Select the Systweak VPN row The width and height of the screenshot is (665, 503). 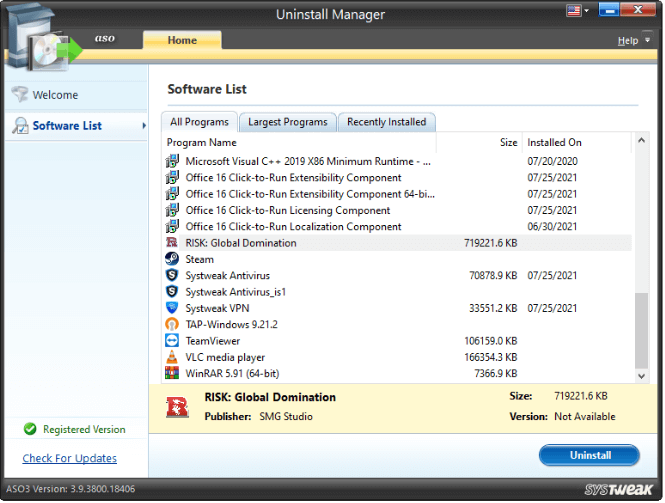pyautogui.click(x=398, y=308)
